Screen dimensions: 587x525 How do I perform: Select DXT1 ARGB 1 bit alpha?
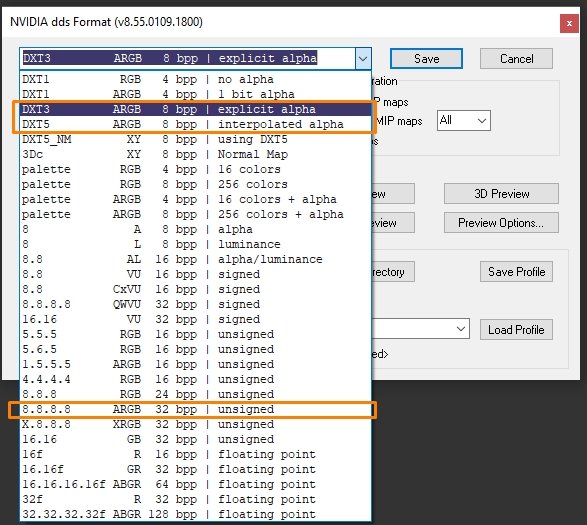point(195,94)
